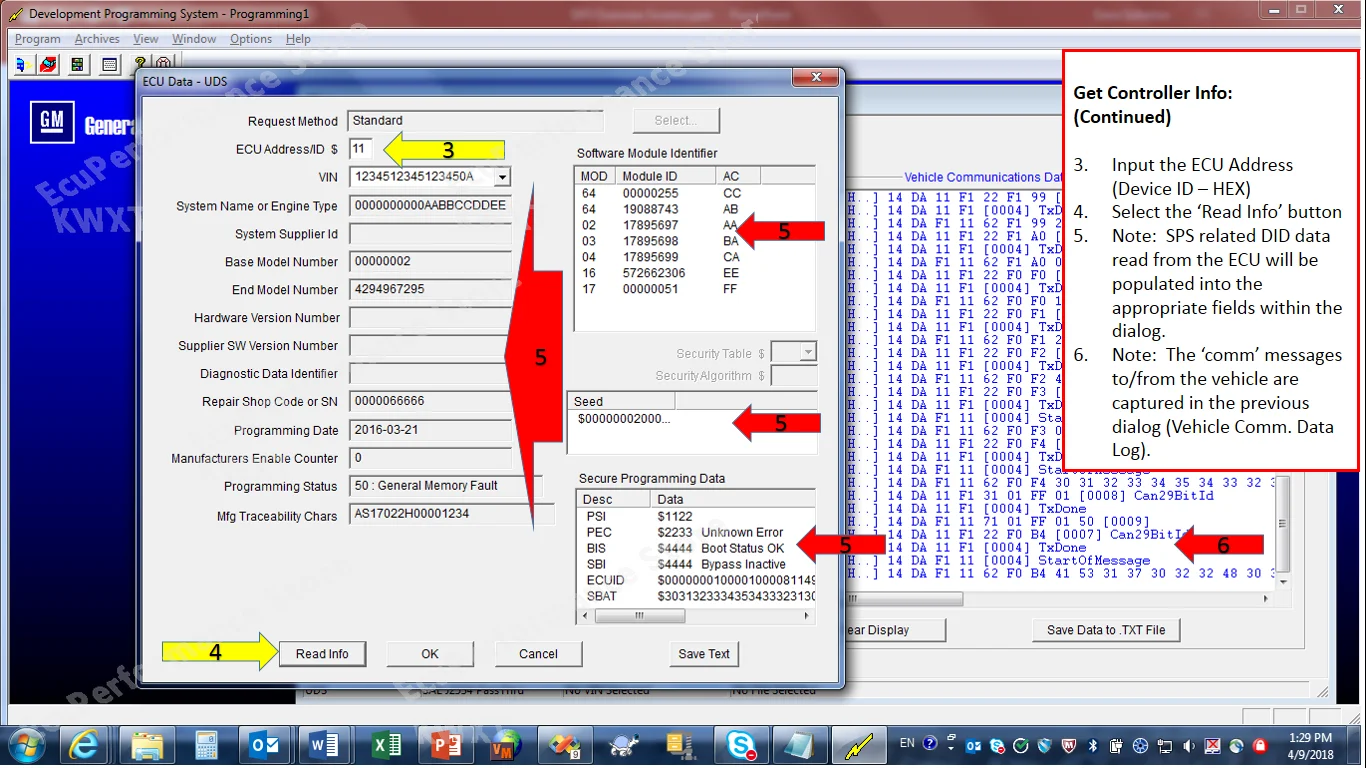Viewport: 1366px width, 768px height.
Task: Open Microsoft Excel from the taskbar
Action: (x=385, y=746)
